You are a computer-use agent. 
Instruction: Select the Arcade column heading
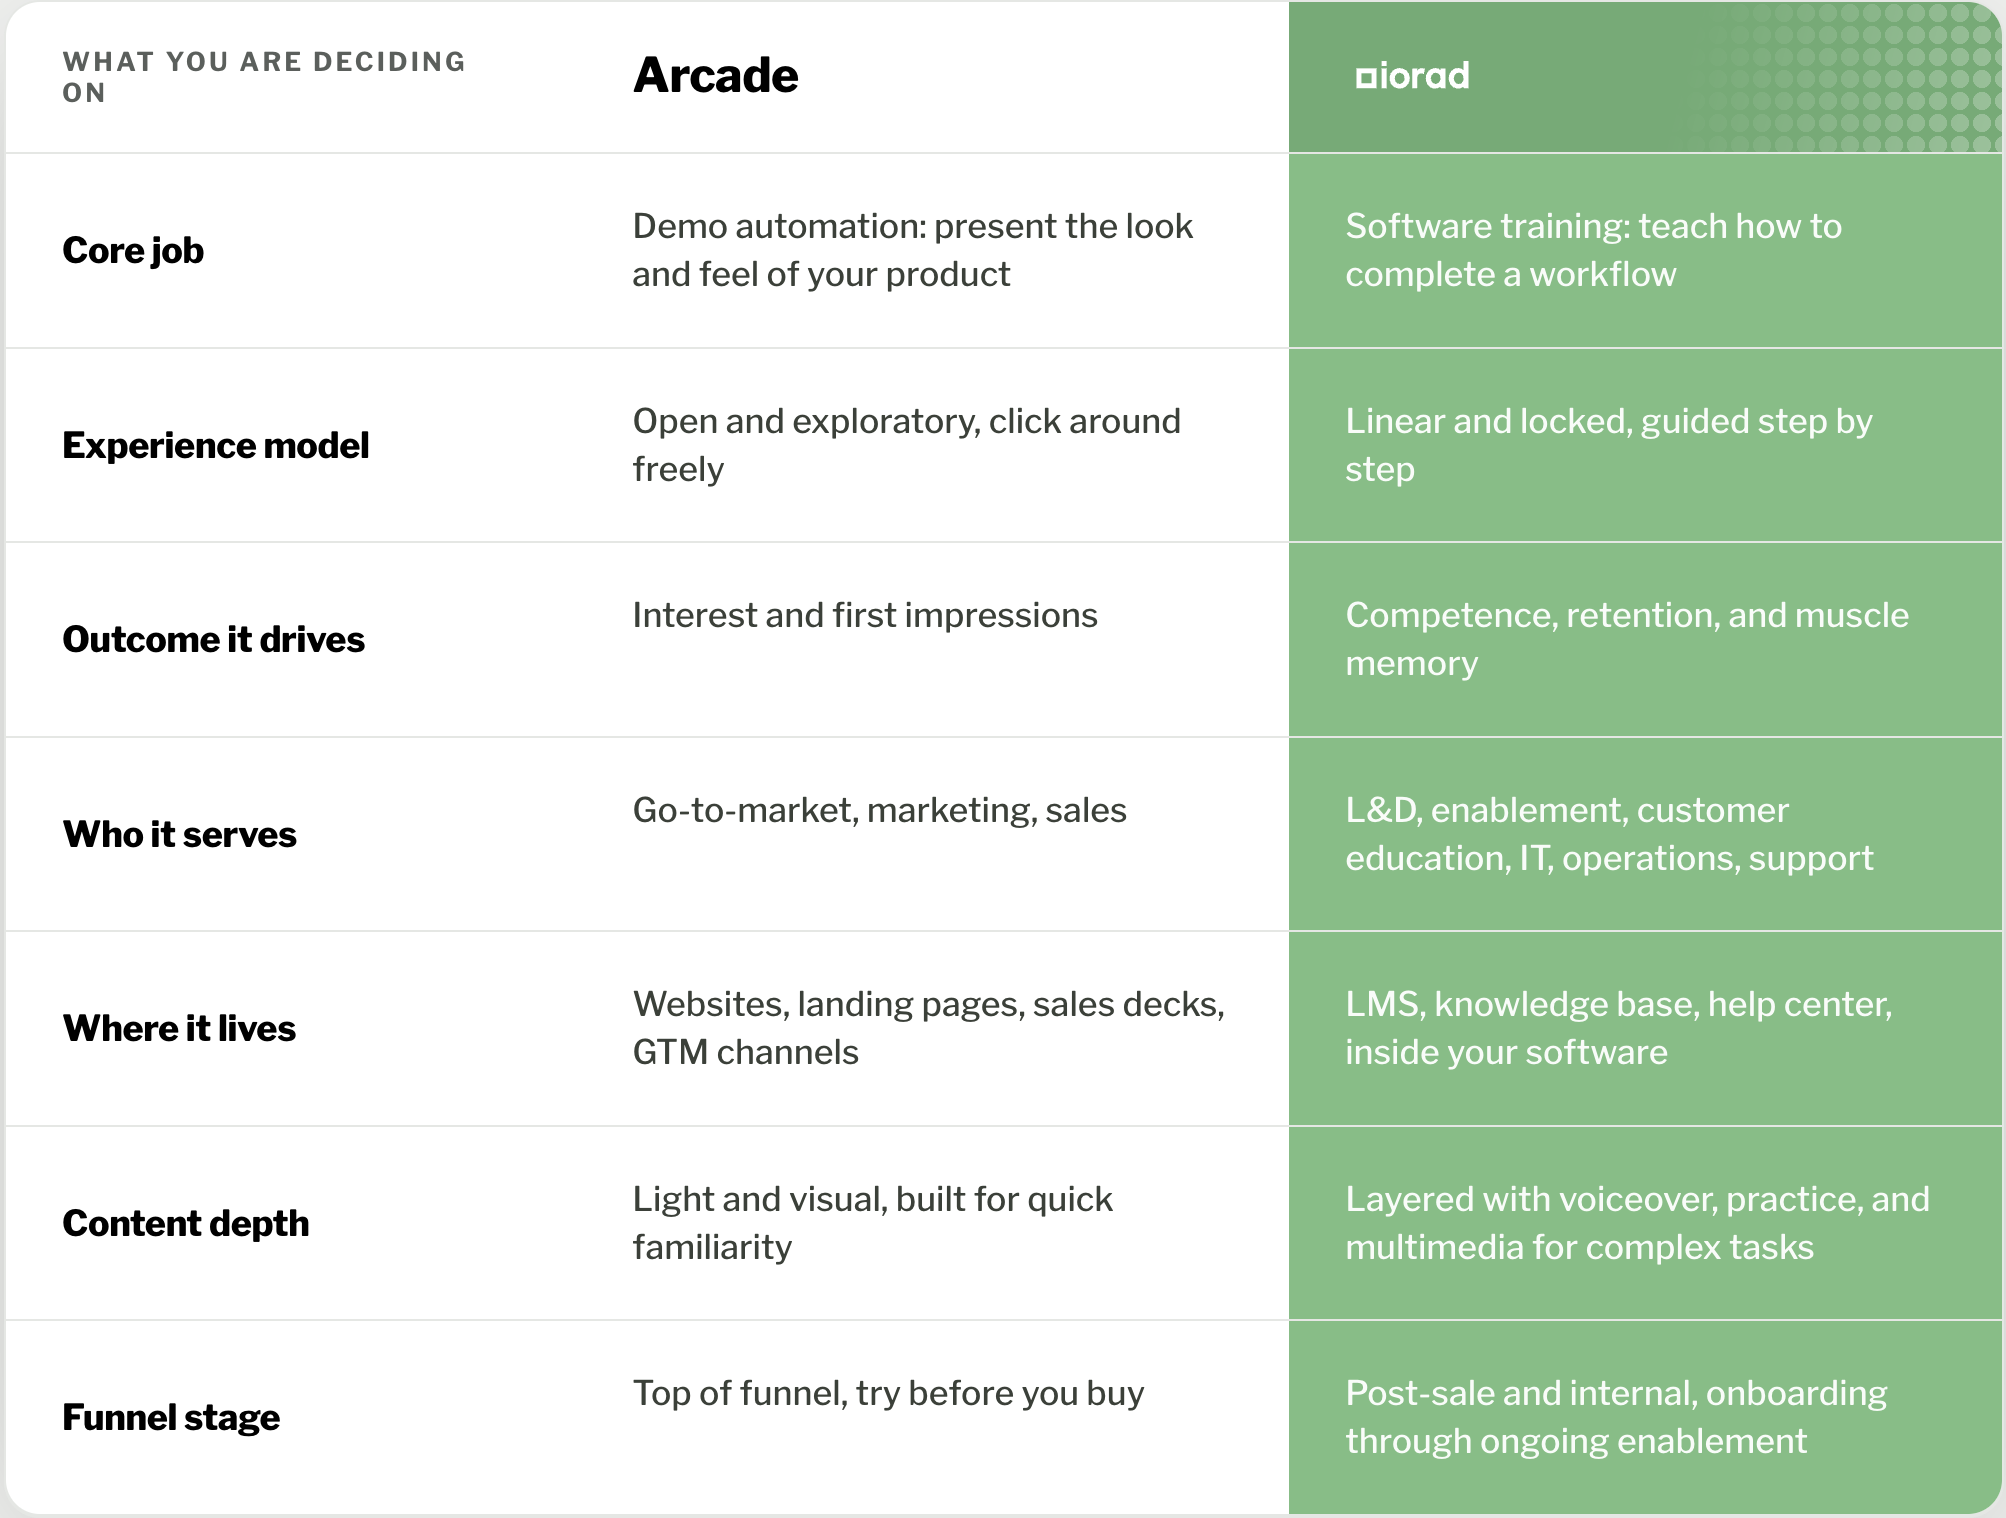pyautogui.click(x=716, y=76)
